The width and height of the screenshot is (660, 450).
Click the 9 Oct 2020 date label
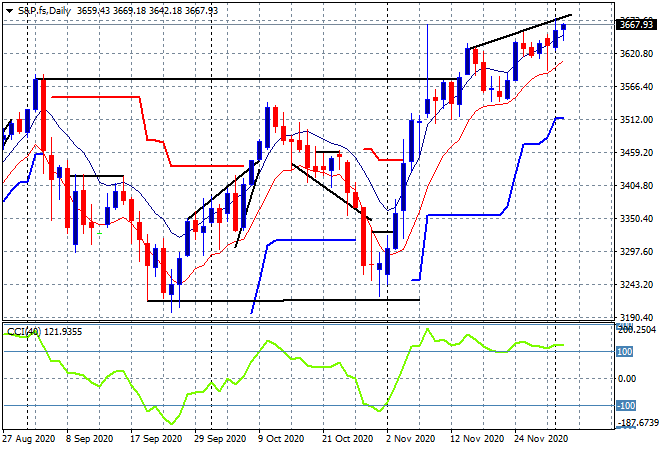coord(281,439)
